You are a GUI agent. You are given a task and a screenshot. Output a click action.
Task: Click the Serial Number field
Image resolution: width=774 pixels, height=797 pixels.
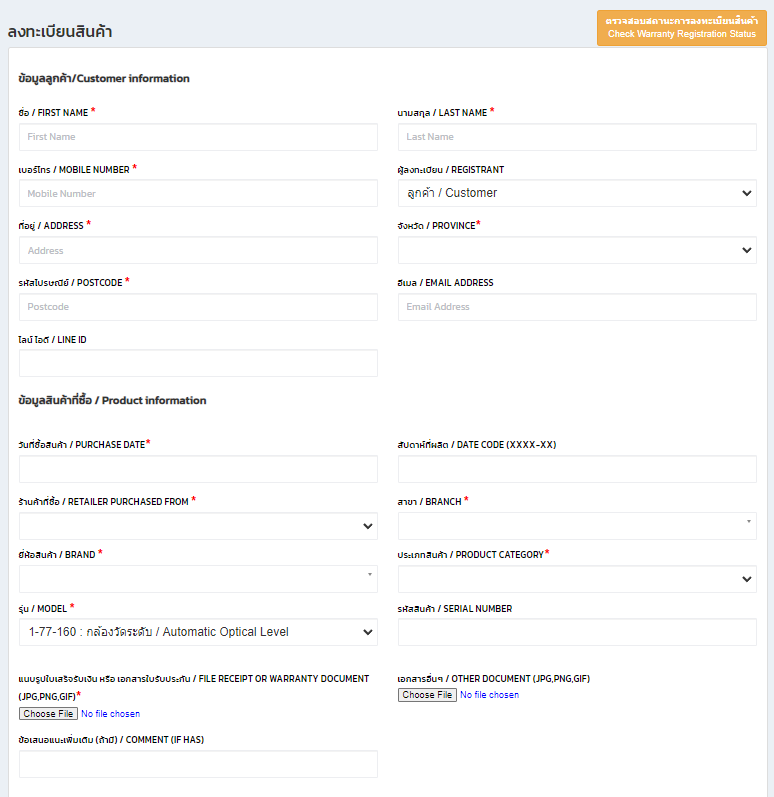[x=577, y=632]
